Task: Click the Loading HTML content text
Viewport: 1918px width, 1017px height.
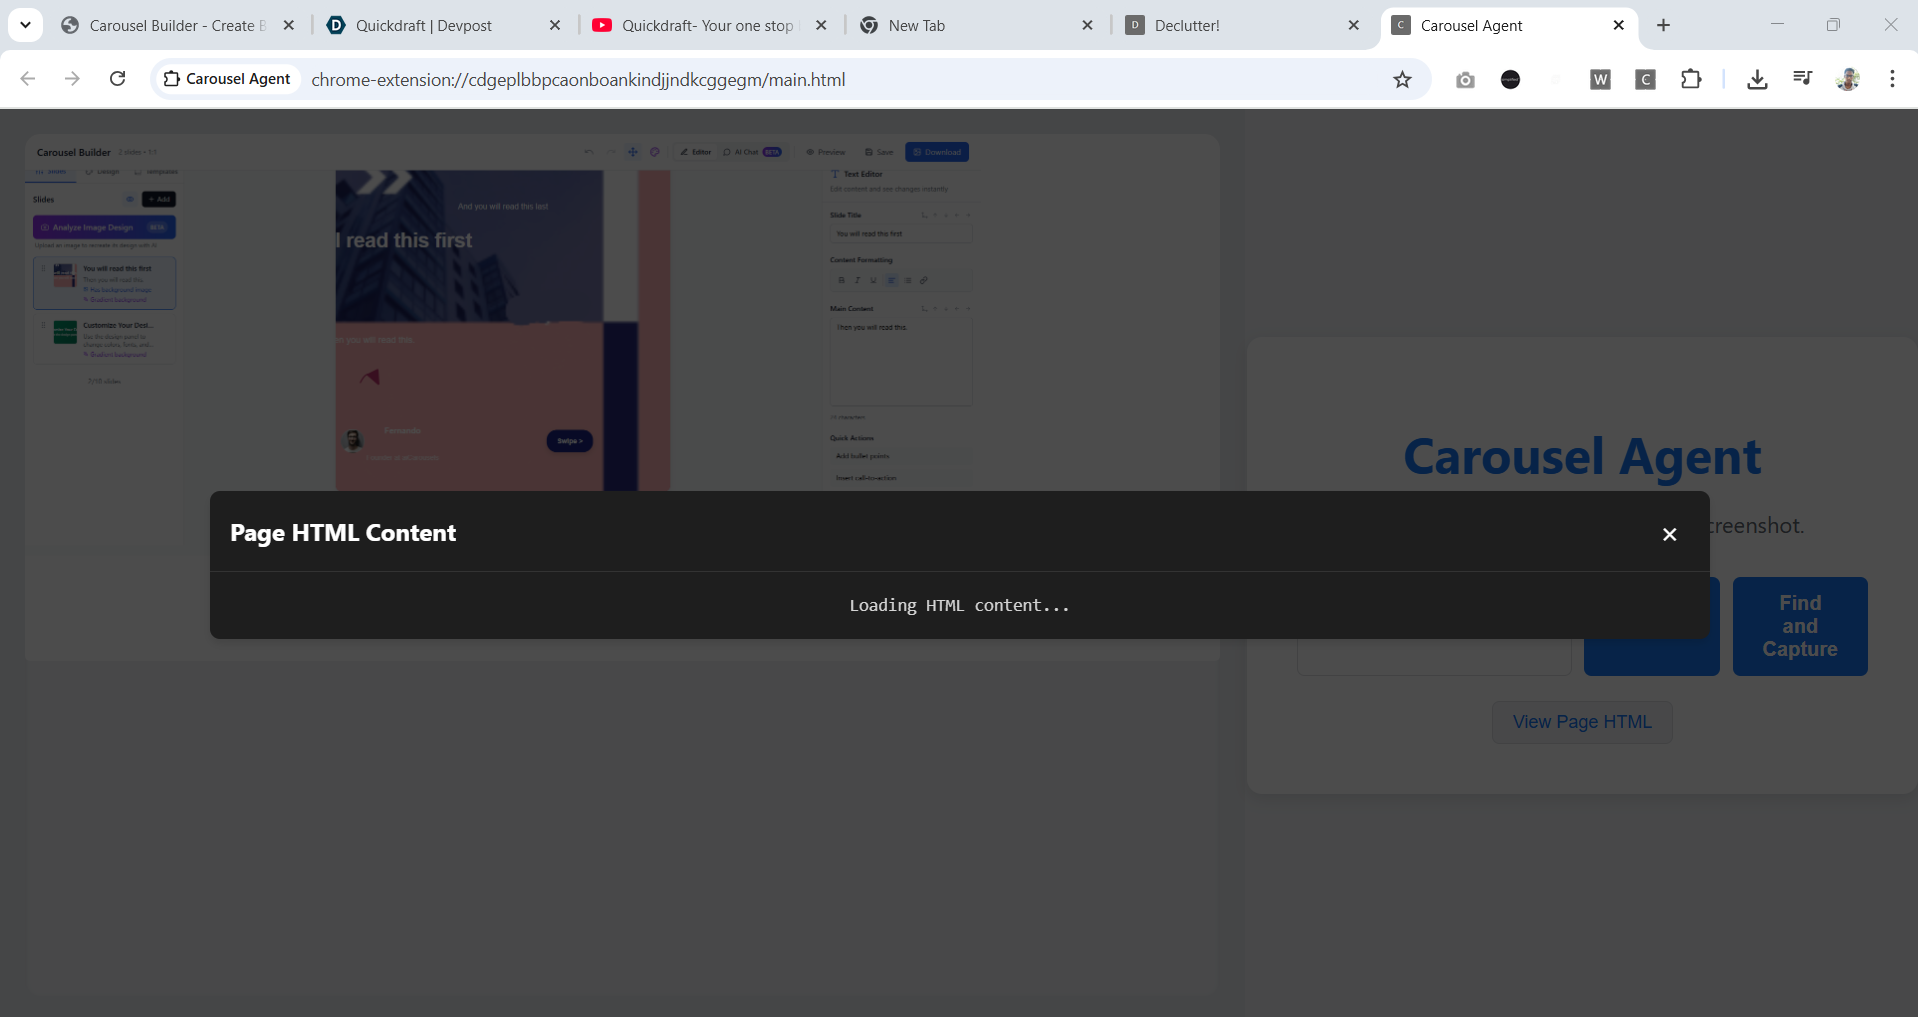Action: pos(959,606)
